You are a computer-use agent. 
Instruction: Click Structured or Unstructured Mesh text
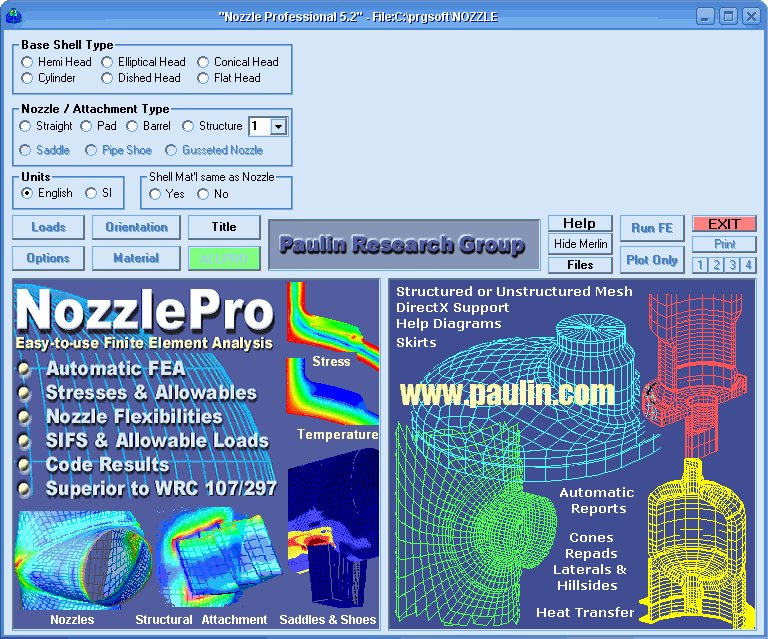pos(514,292)
